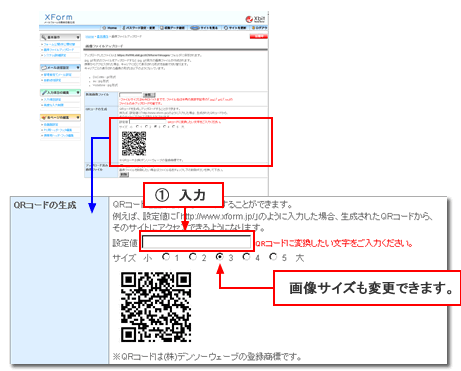Click the ※QRコードは(株)デンソーウェーブ trademark note
The height and width of the screenshot is (371, 461).
[x=207, y=357]
